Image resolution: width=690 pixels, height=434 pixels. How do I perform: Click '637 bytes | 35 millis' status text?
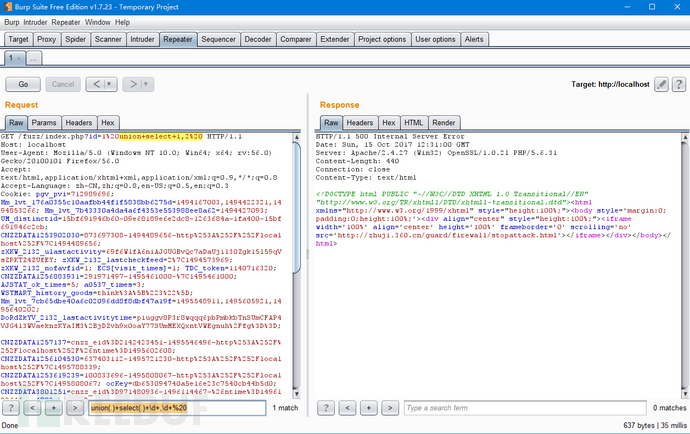[655, 425]
